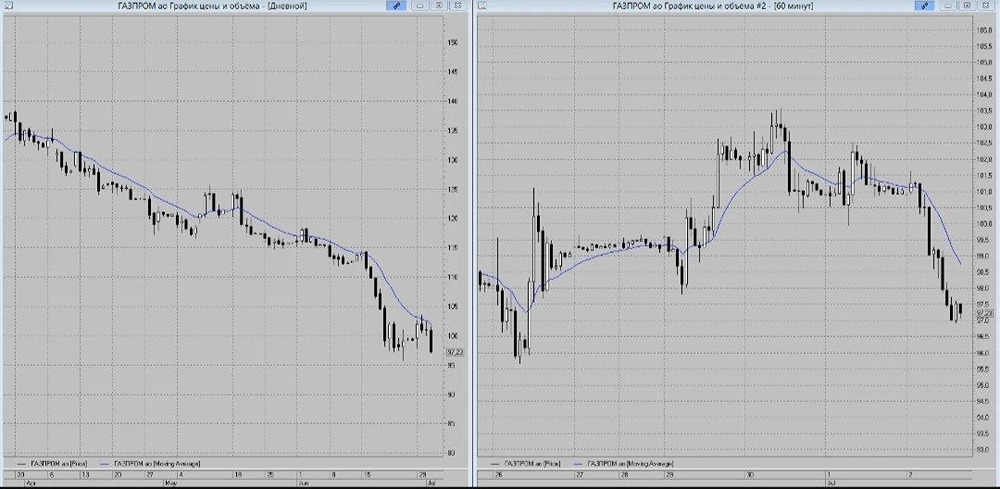Screen dimensions: 1000x489
Task: Click the 97,22 last price label on the daily chart
Action: 455,351
